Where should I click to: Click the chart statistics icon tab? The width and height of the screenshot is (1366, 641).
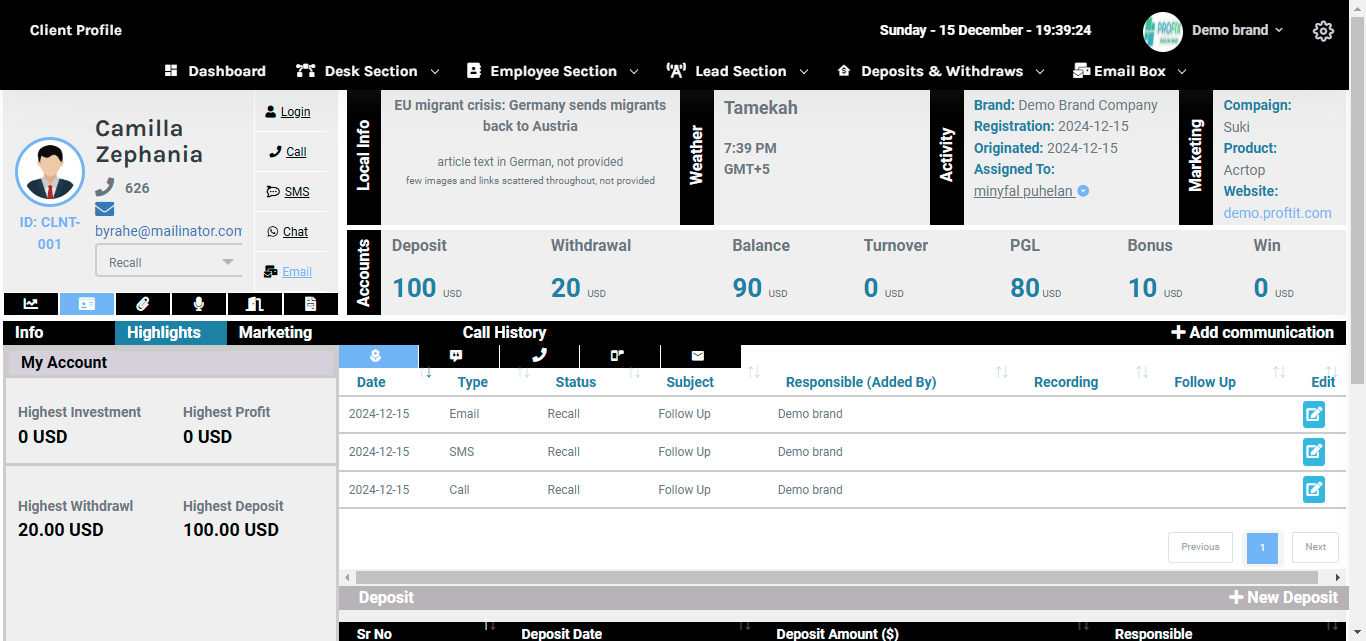[31, 304]
